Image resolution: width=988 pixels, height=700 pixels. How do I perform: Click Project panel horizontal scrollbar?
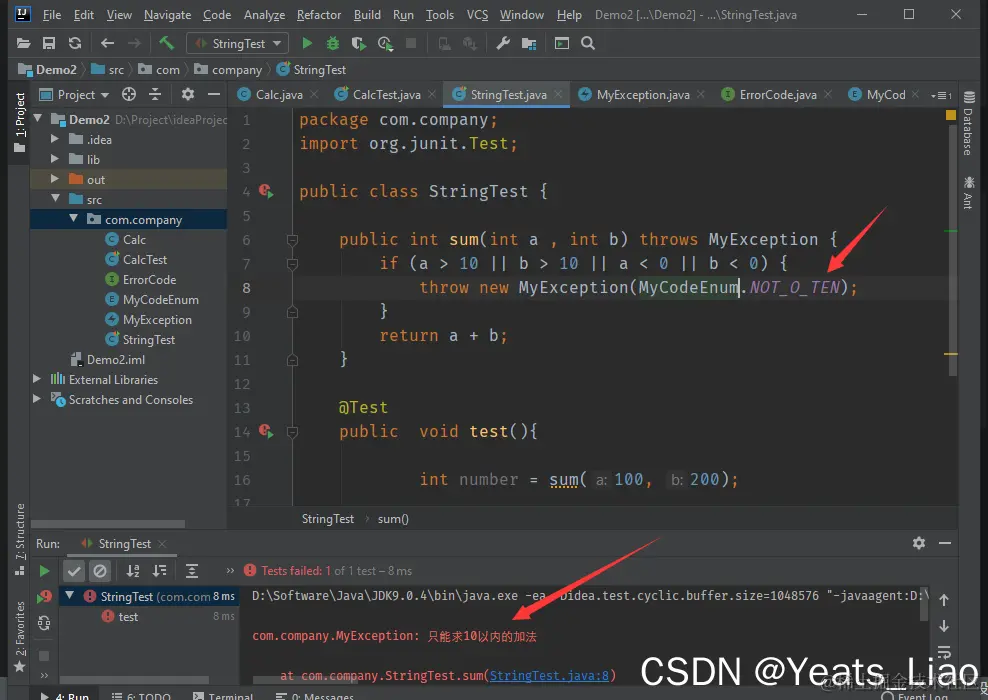108,524
